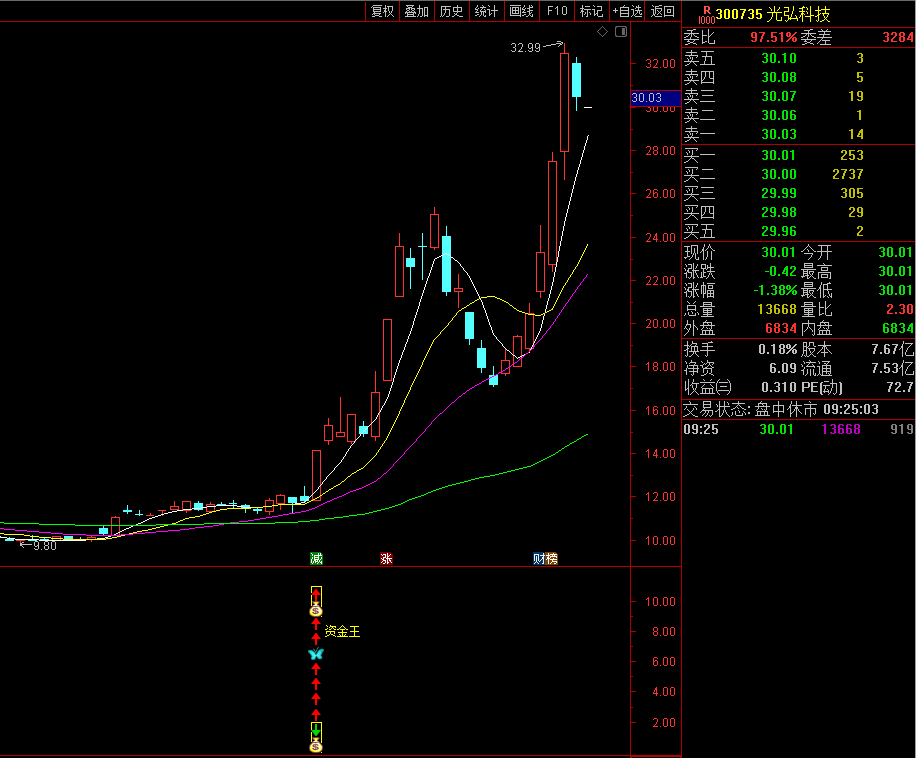Click the 交易状态 盘中休市 status line
The image size is (916, 758).
781,409
